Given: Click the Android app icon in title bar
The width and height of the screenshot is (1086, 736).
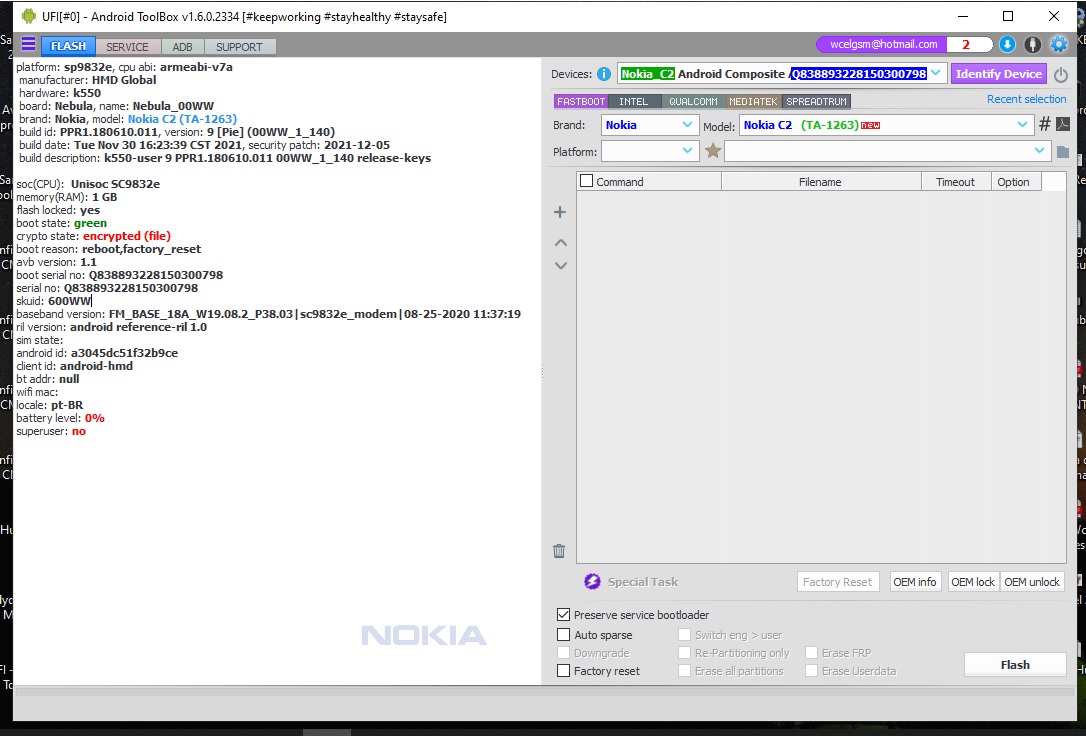Looking at the screenshot, I should 28,16.
